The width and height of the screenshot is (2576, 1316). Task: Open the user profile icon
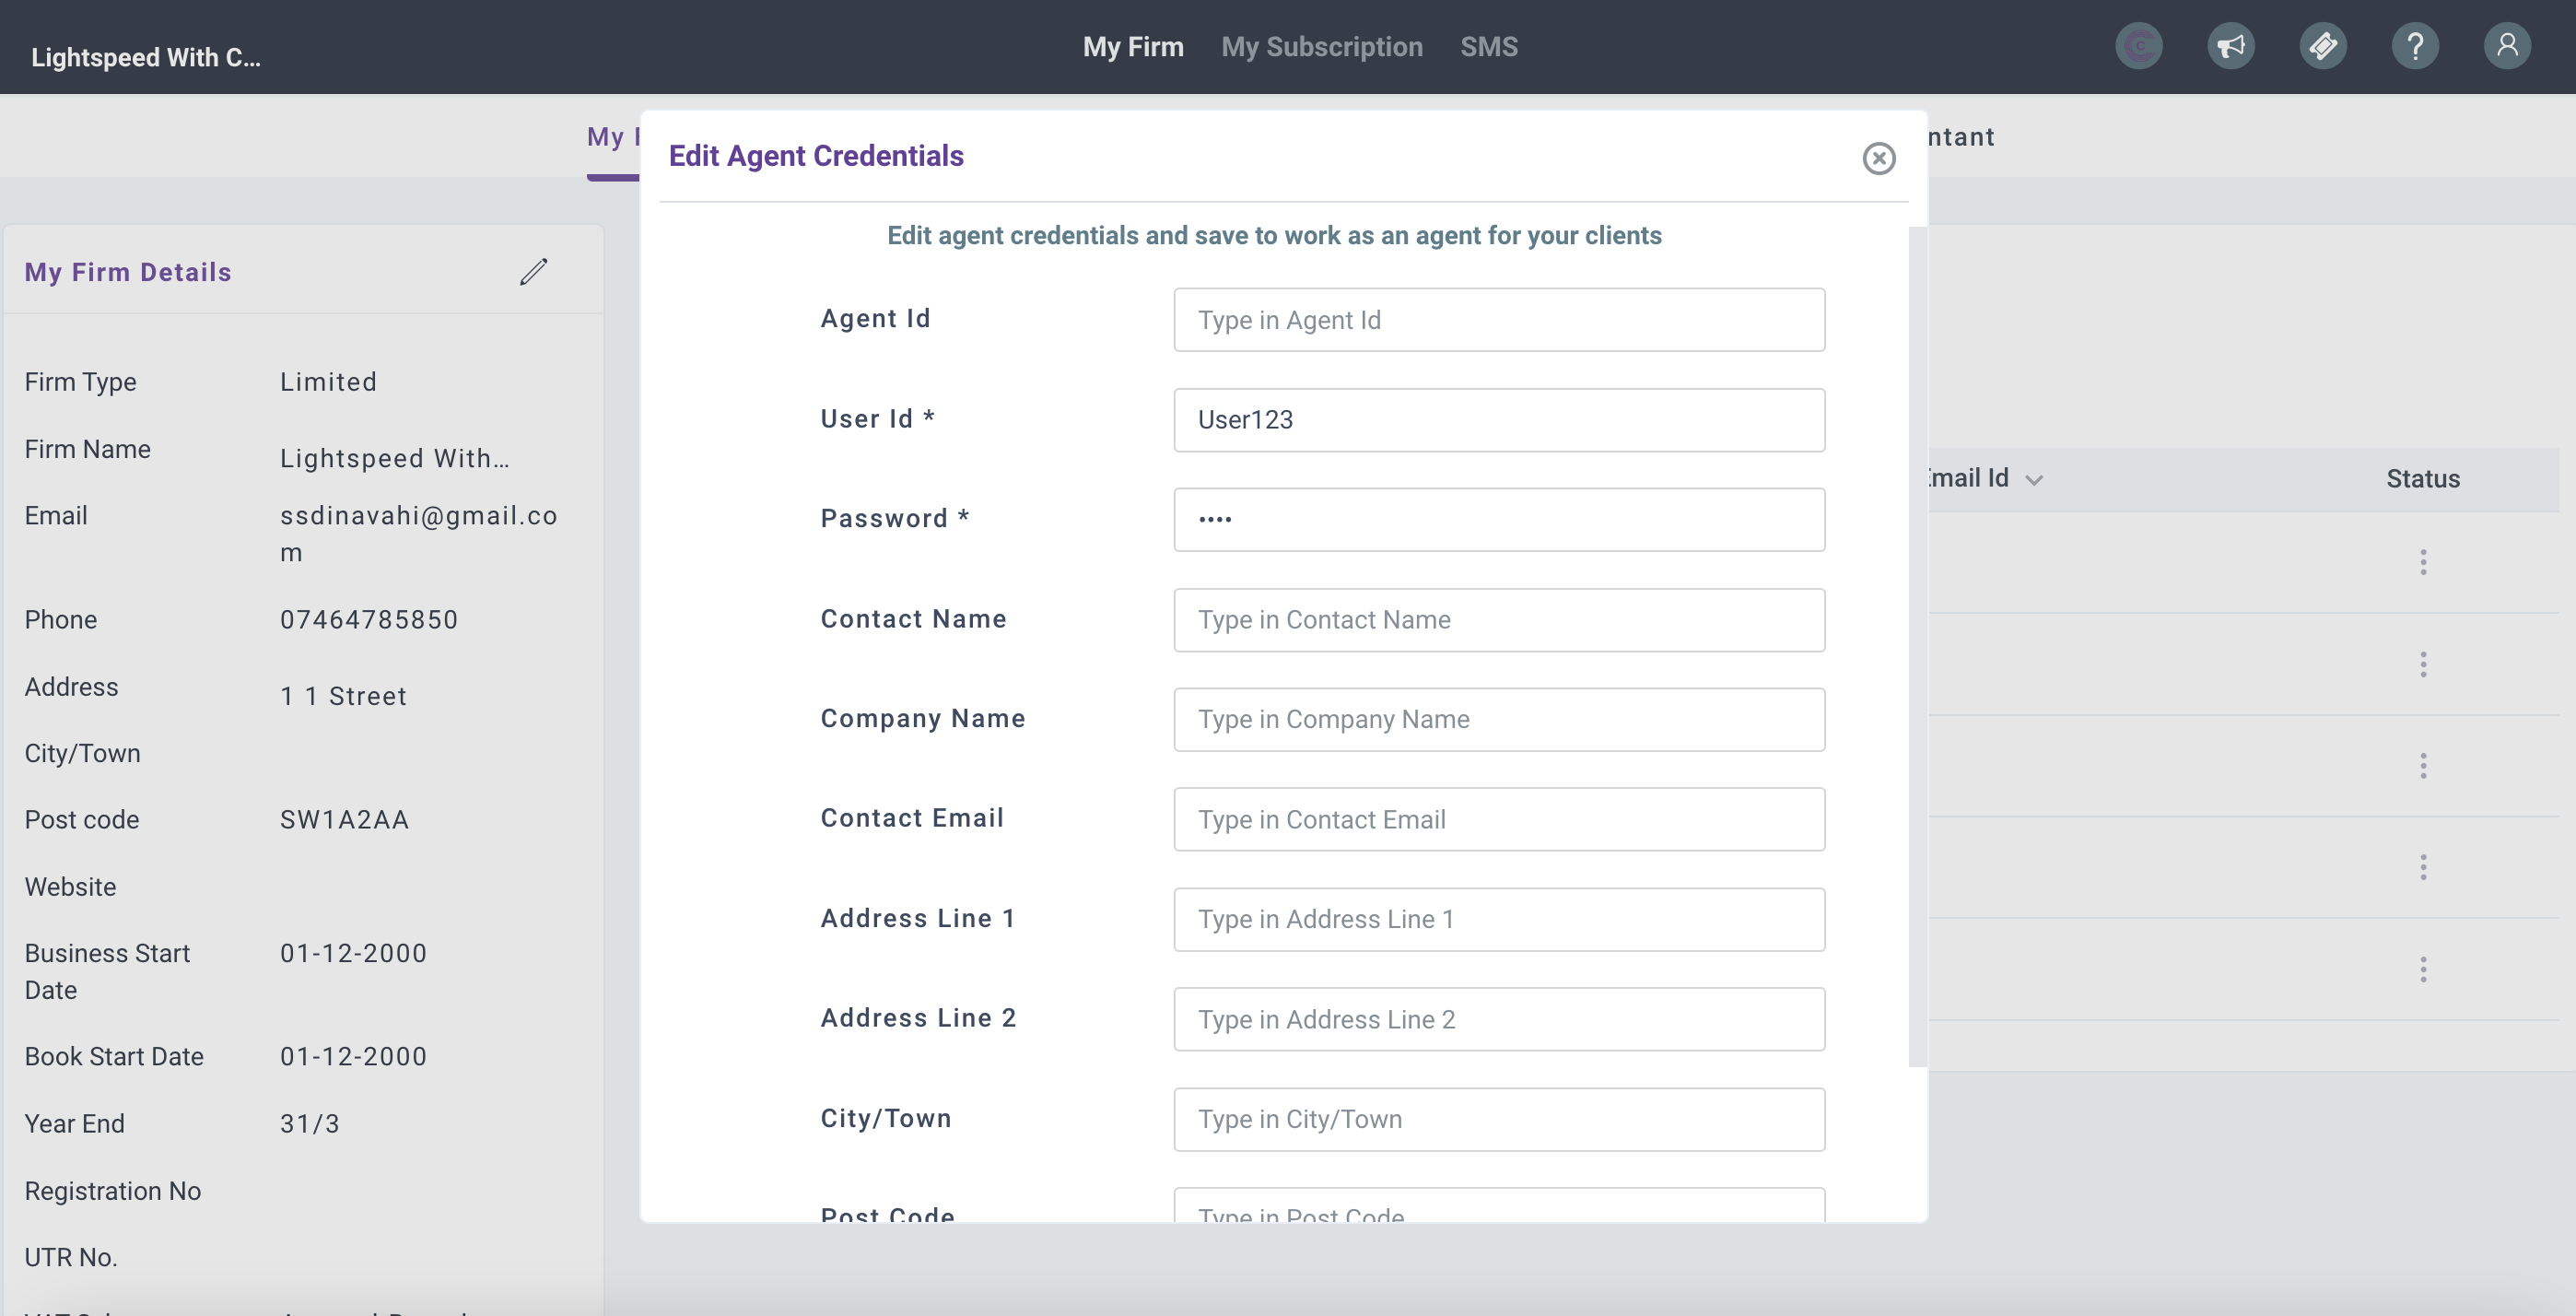coord(2506,46)
